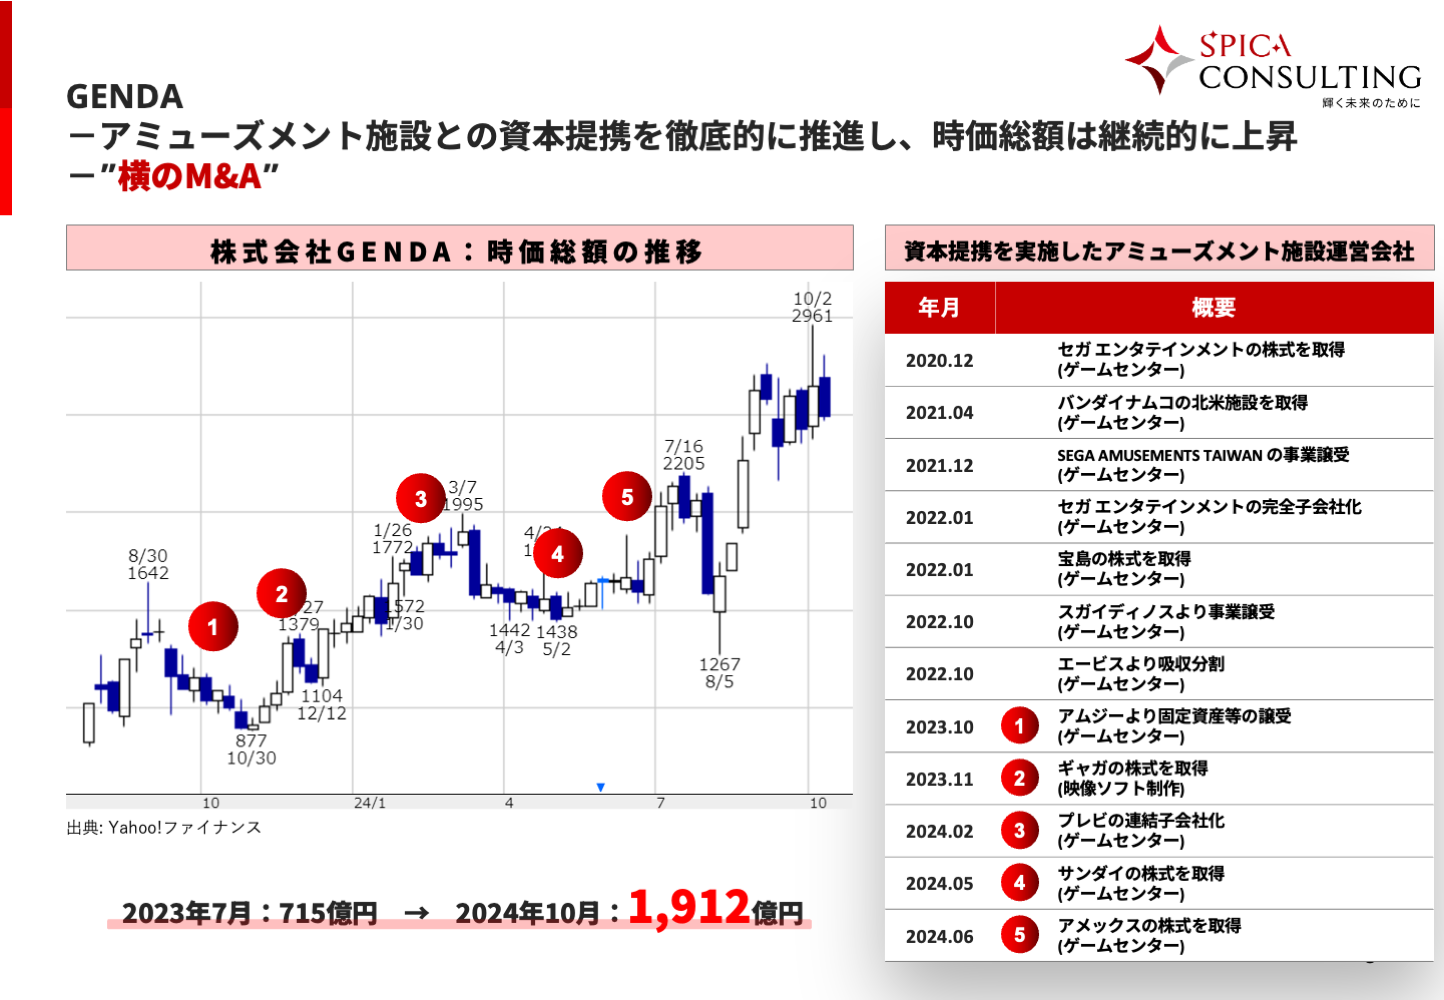1444x1000 pixels.
Task: Click the 2021.04 date cell
Action: 940,413
